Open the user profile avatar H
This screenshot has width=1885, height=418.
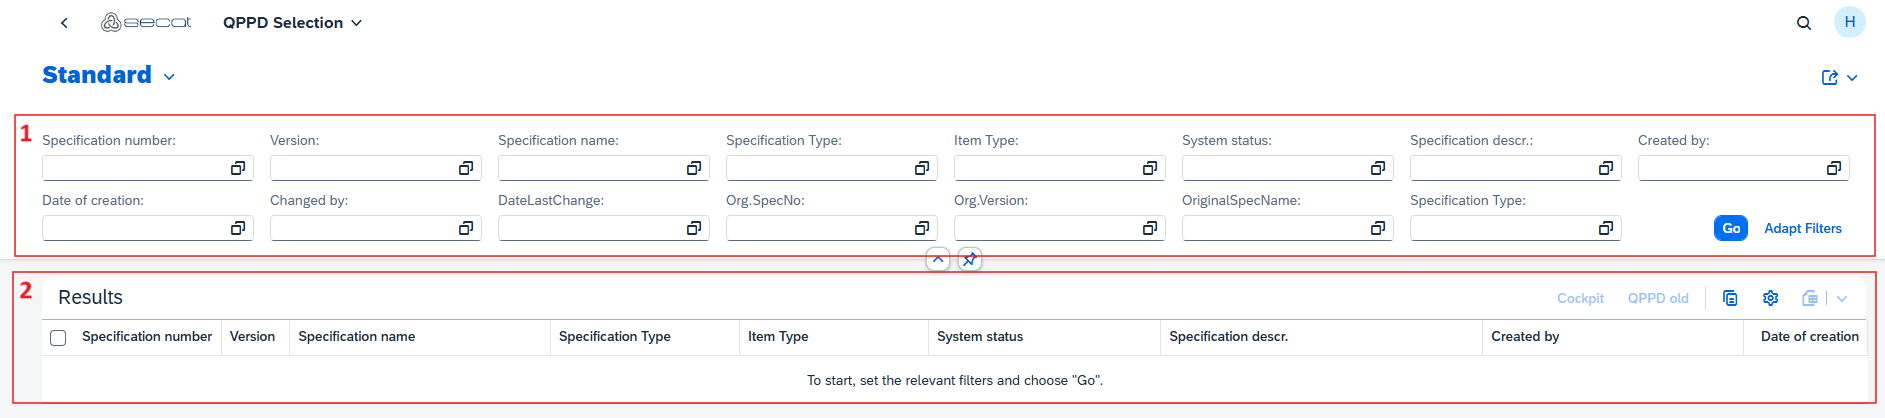point(1849,22)
